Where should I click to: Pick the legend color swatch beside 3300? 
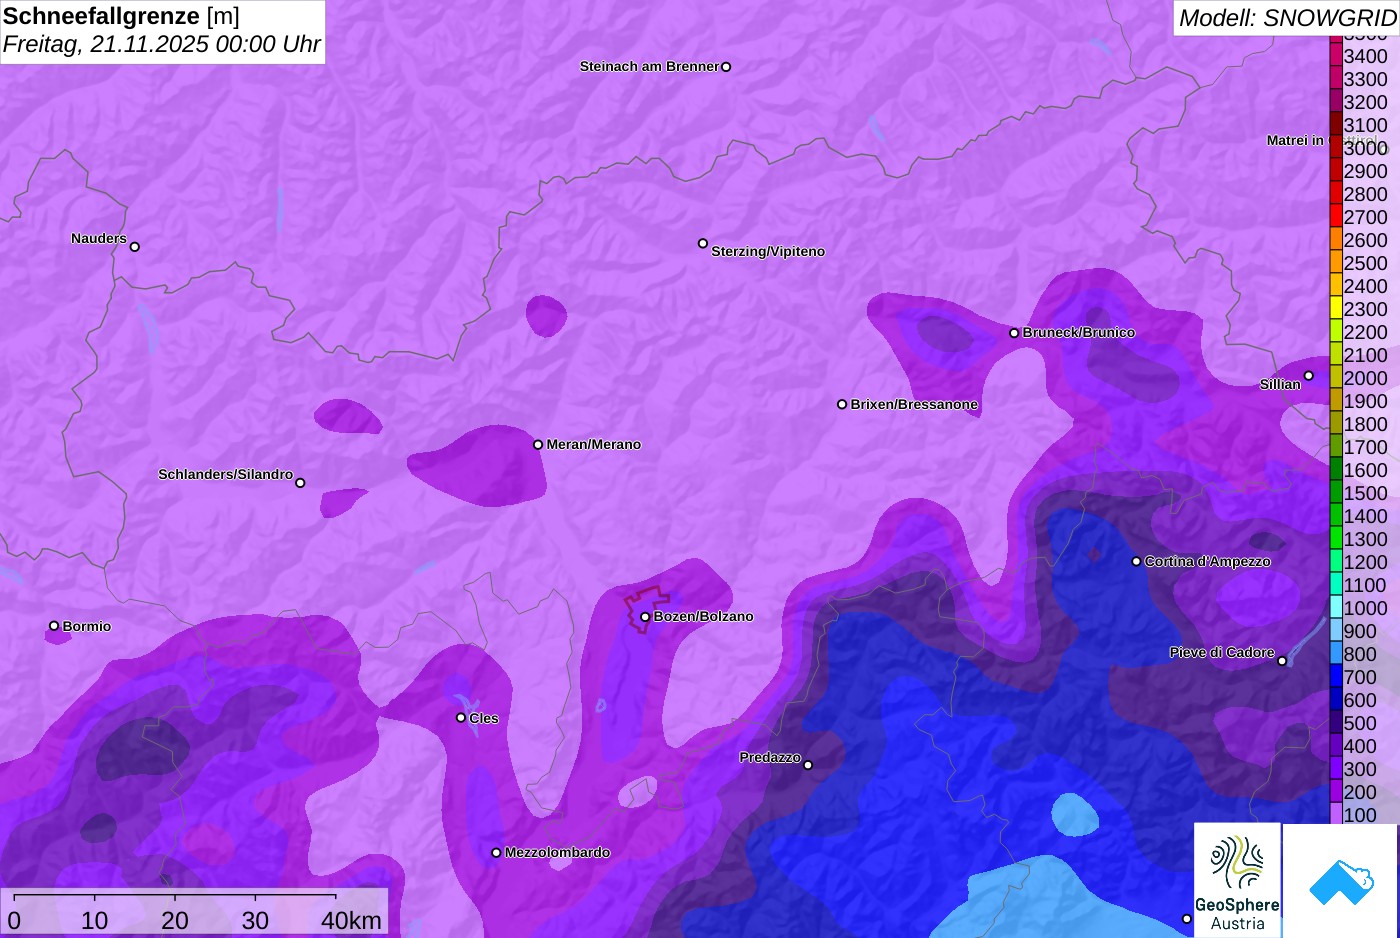1336,79
